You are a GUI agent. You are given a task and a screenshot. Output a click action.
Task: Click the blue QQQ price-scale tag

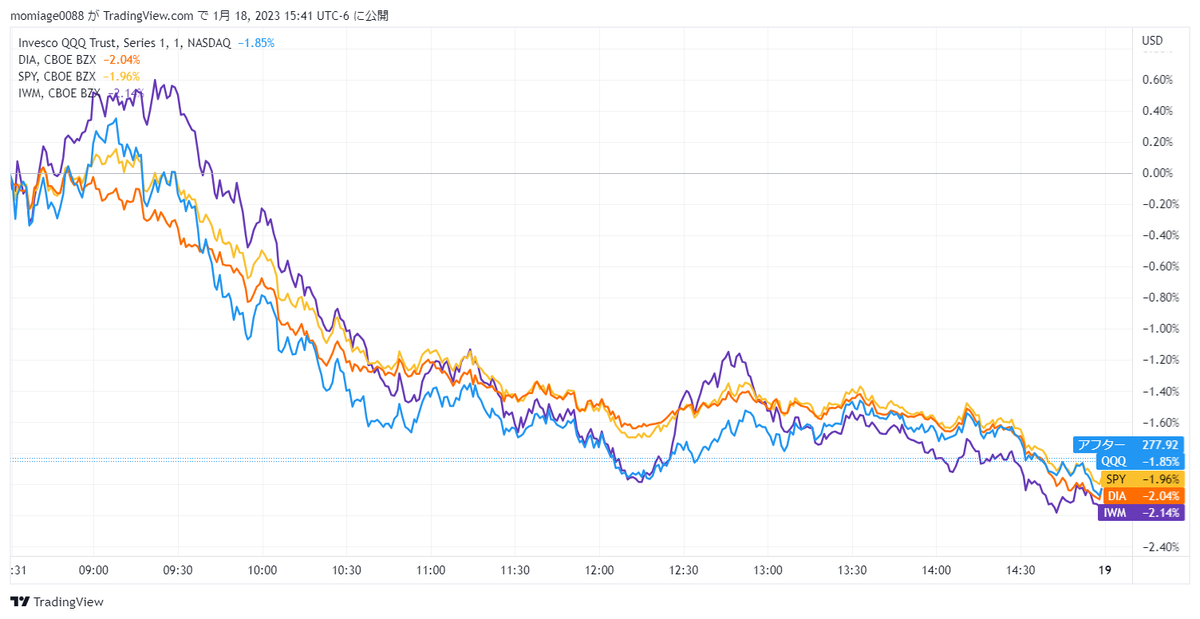(1139, 461)
